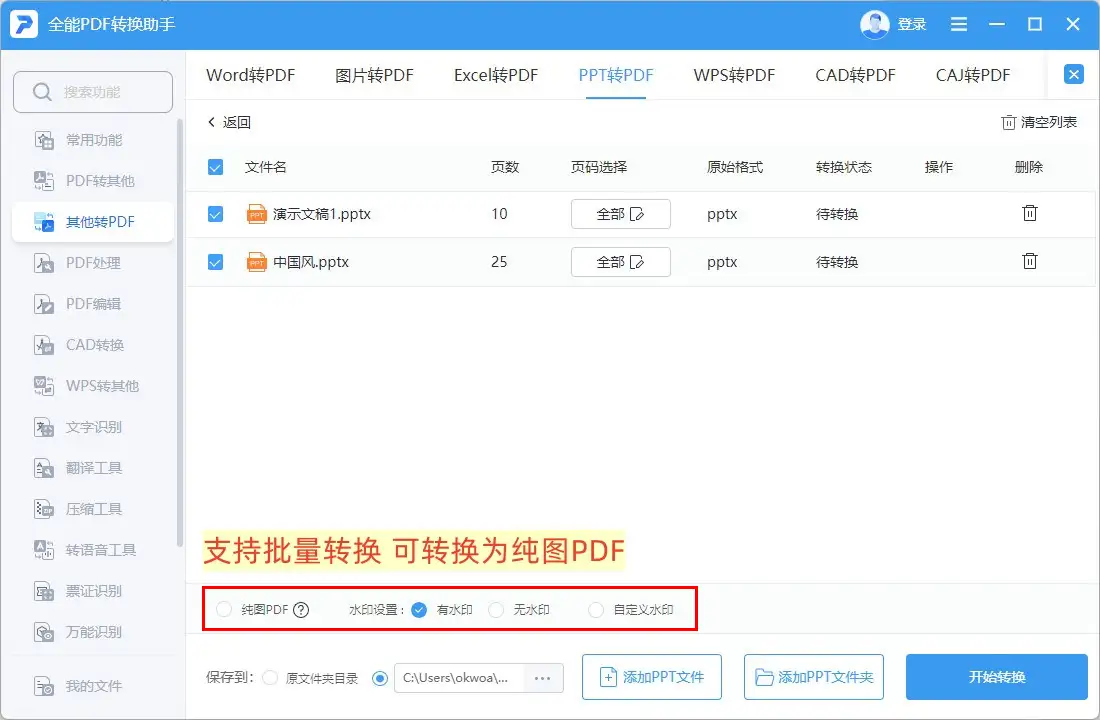Click the 压缩工具 sidebar icon
Screen dimensions: 1100x720
(x=43, y=509)
